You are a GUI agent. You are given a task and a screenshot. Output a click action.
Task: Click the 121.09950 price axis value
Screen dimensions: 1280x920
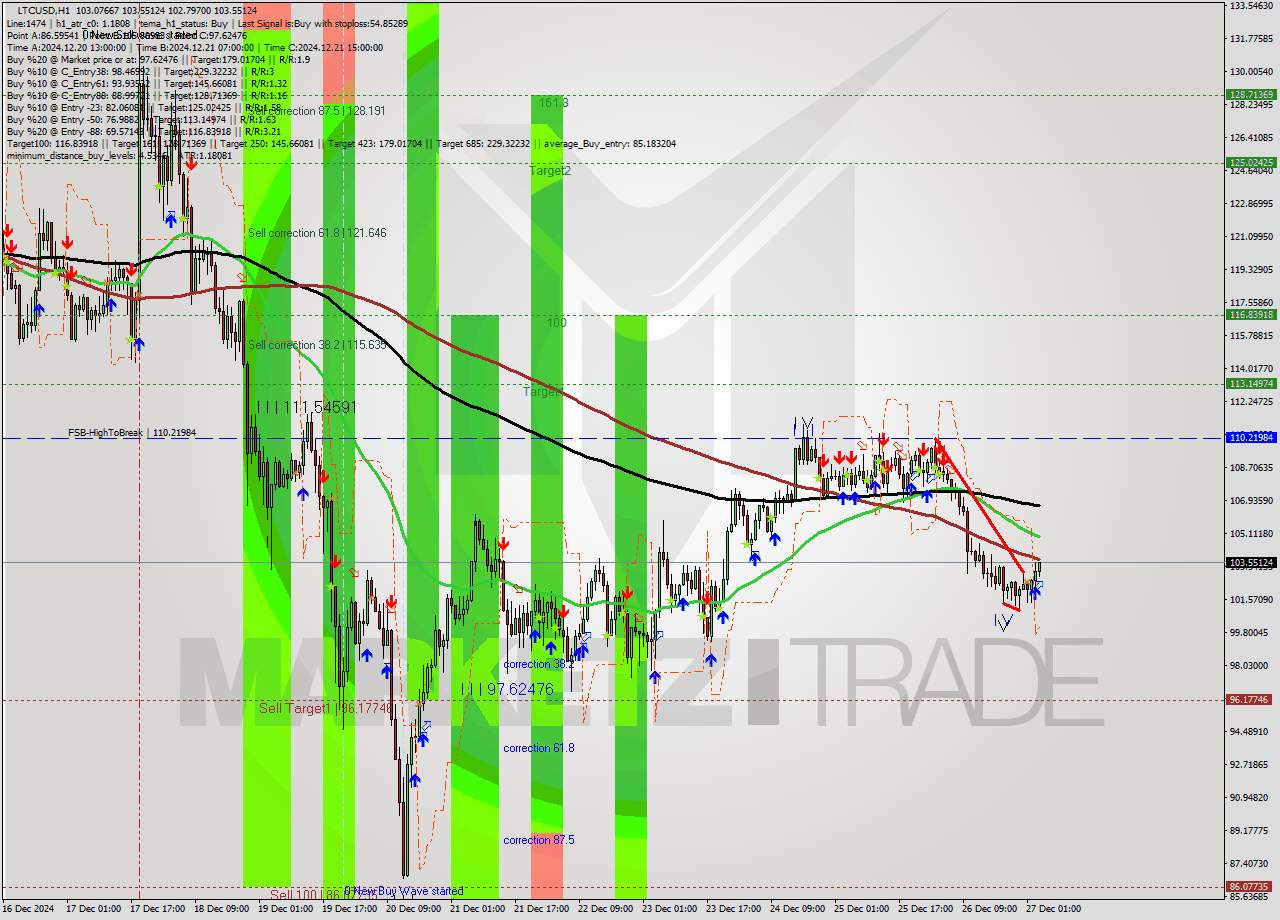click(x=1250, y=237)
